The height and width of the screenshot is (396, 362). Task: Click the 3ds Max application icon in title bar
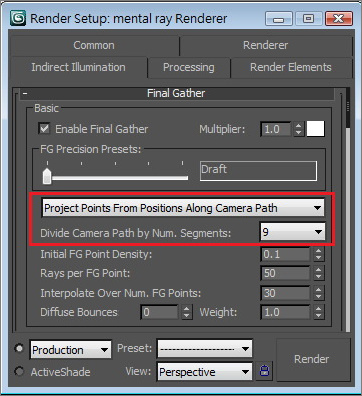click(x=18, y=18)
